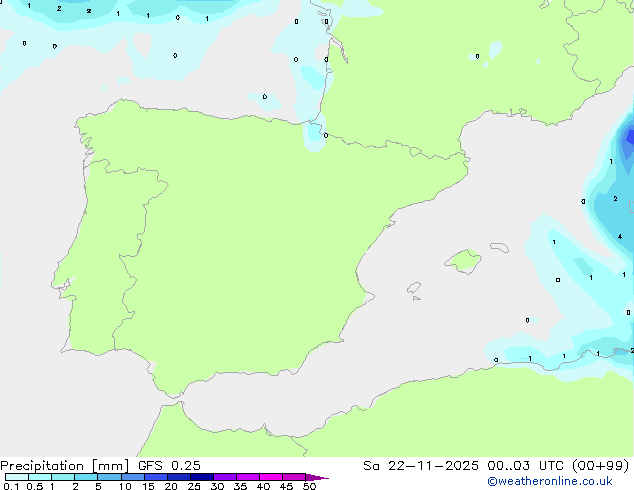
Task: Select the 2–5 mm legend swatch
Action: [x=86, y=477]
